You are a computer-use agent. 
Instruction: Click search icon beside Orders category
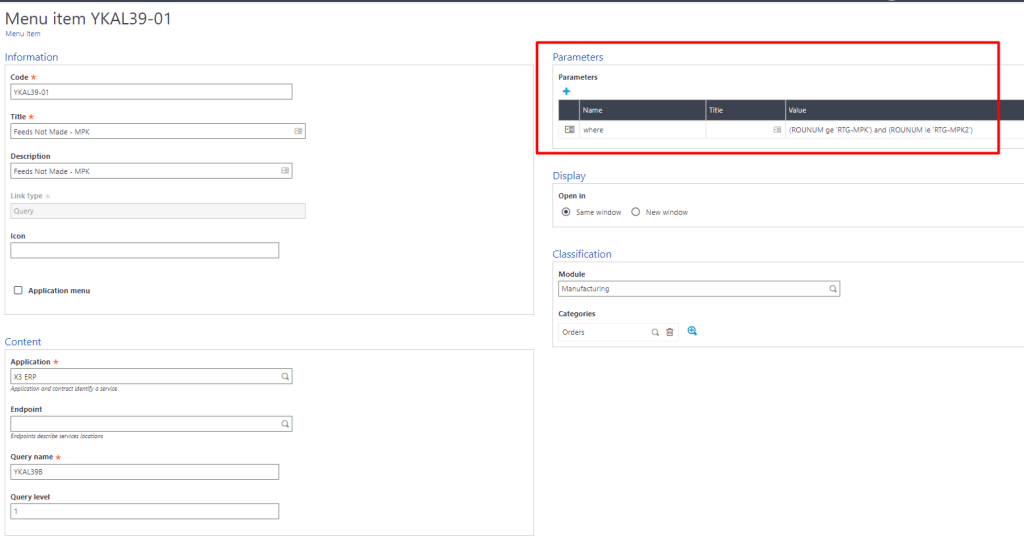[656, 332]
